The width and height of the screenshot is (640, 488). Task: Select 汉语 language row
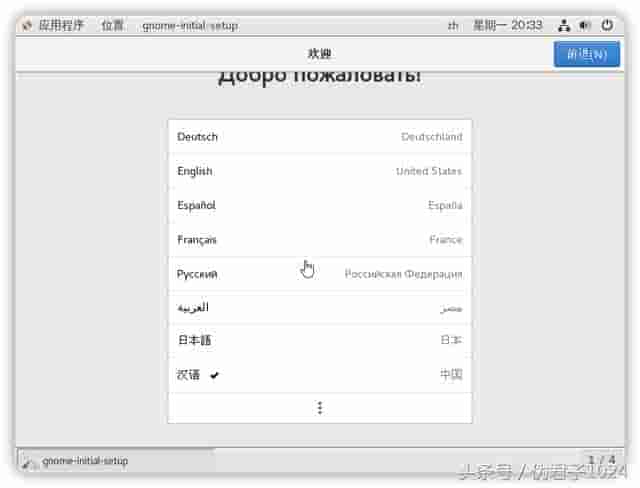pos(320,374)
